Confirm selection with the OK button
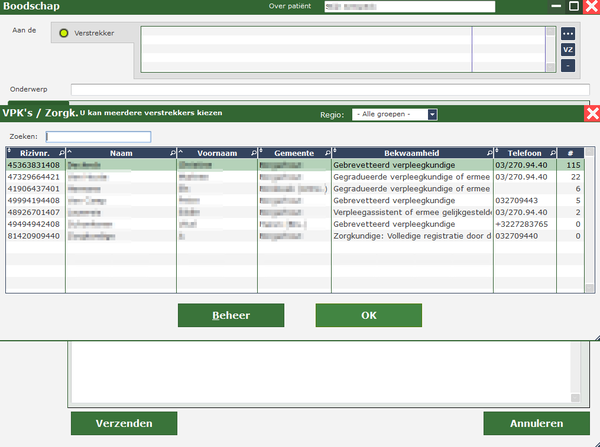 pos(368,315)
